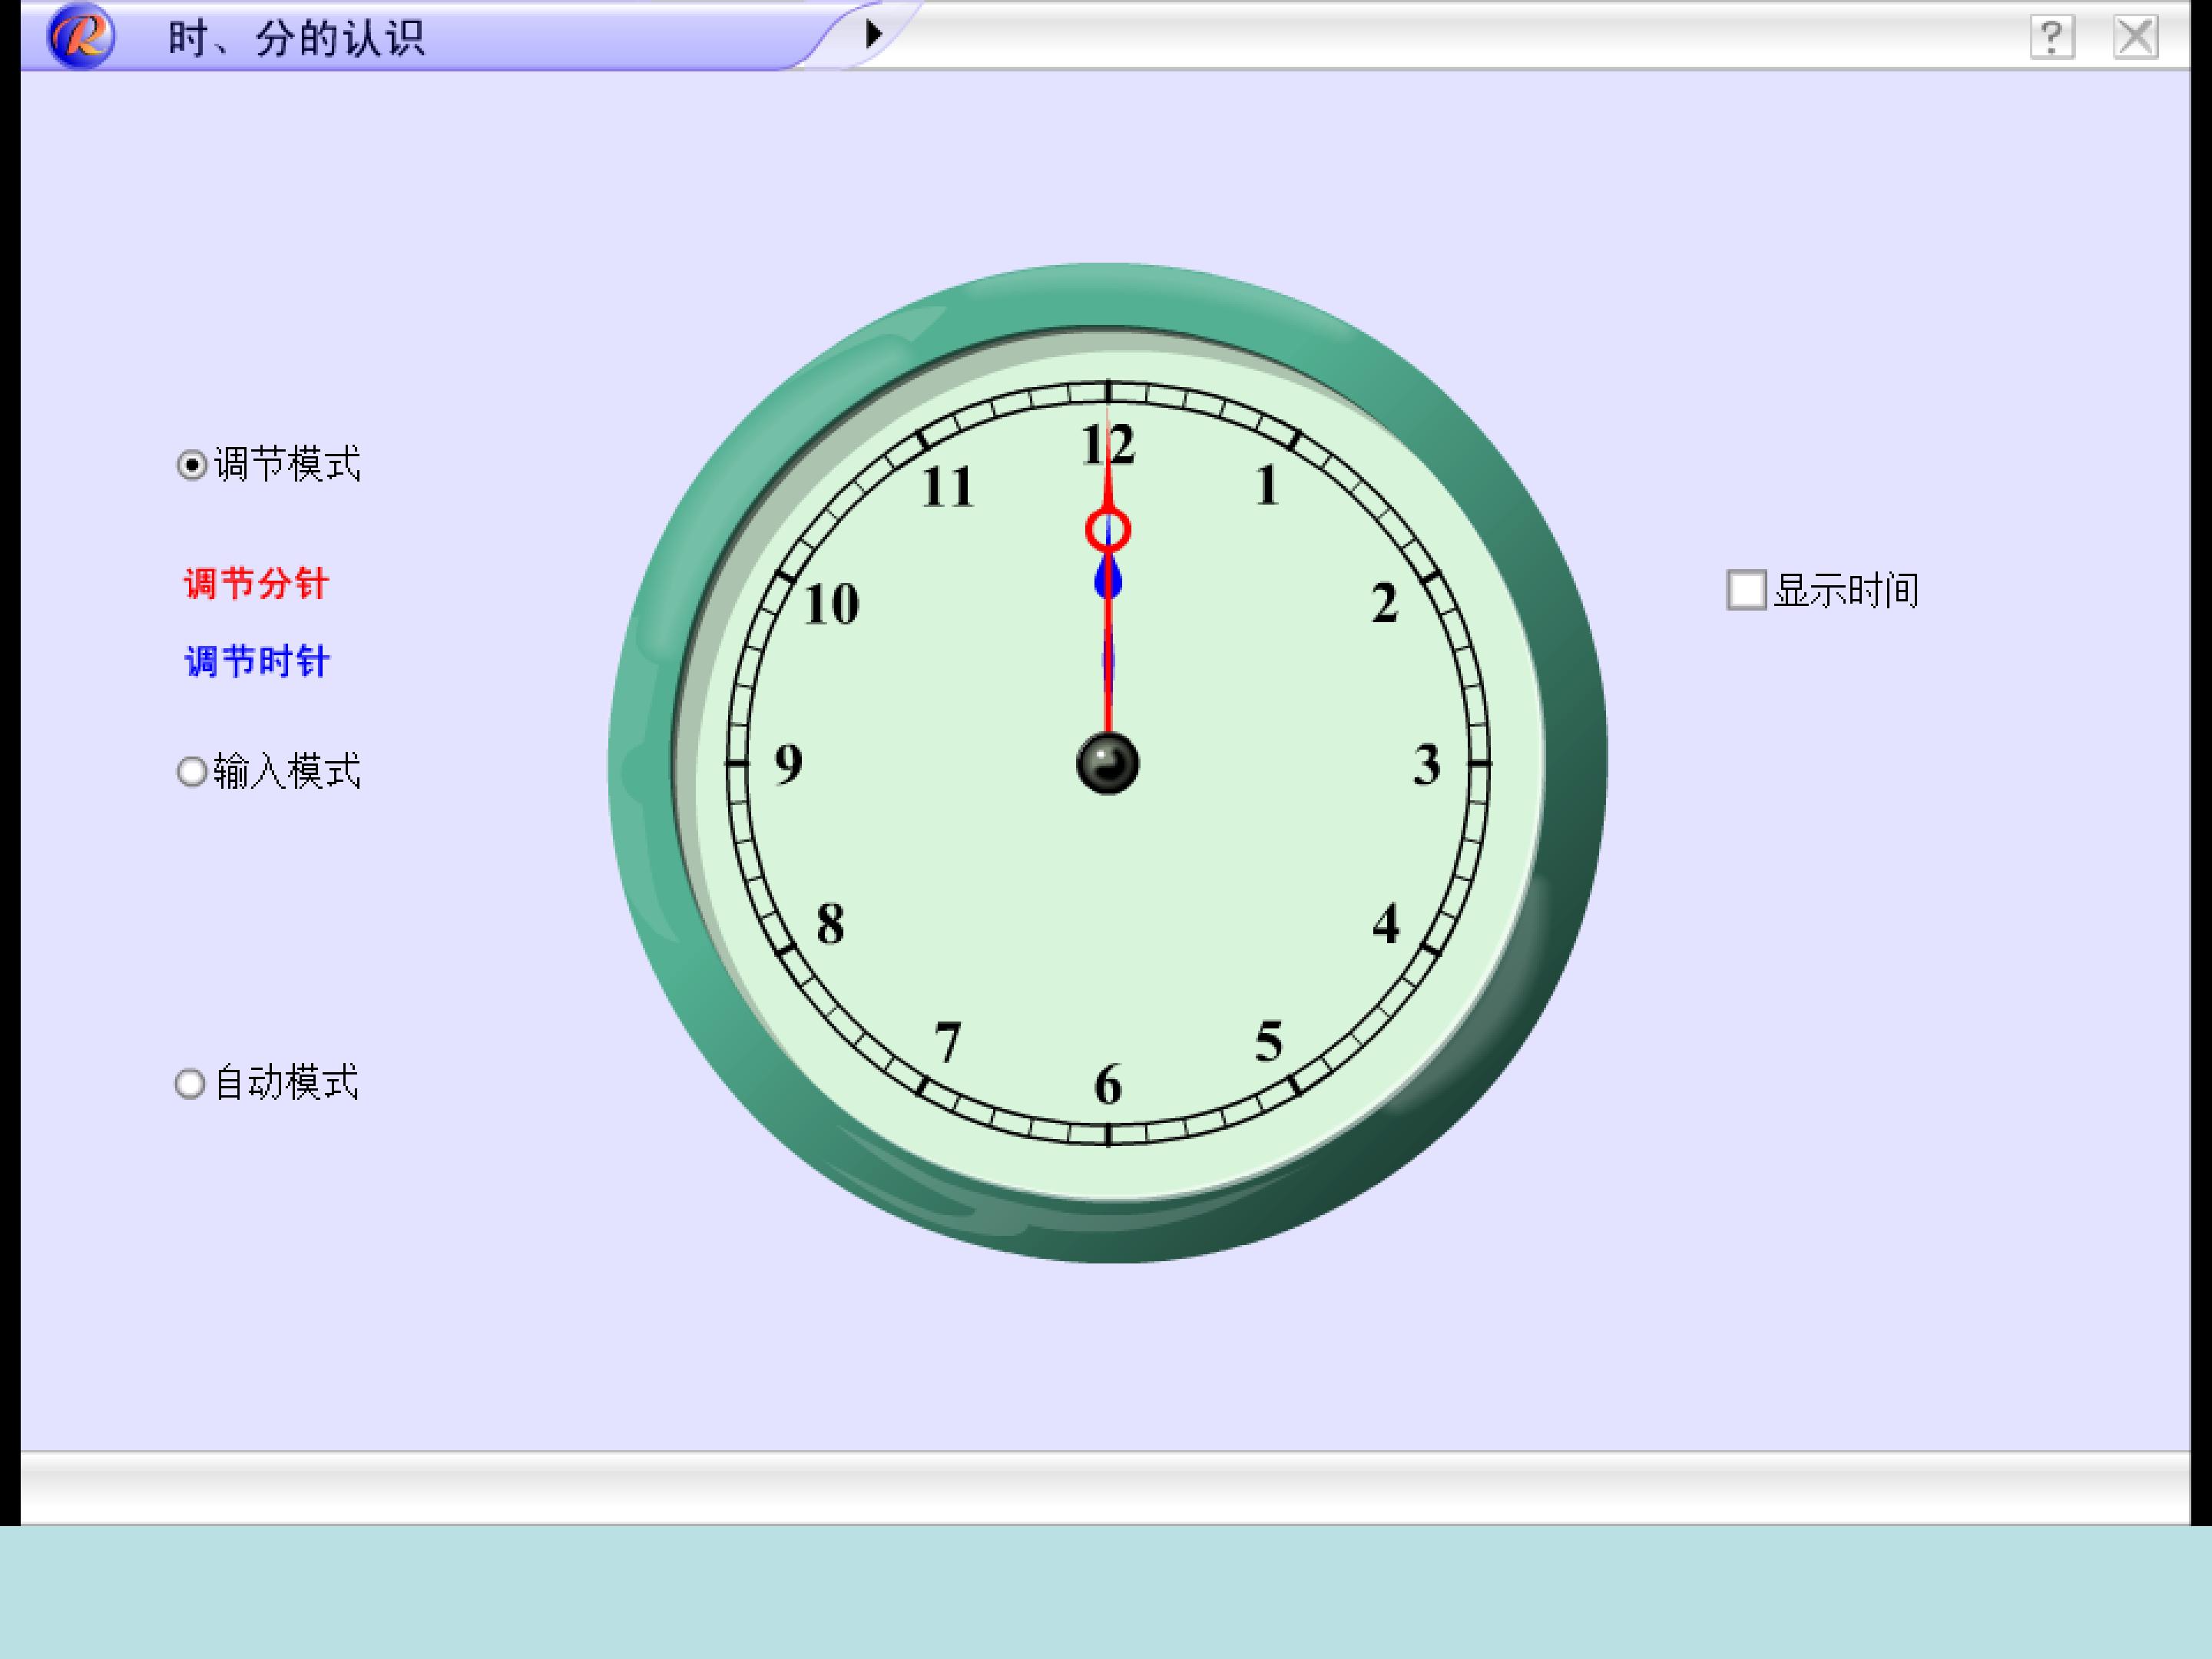Image resolution: width=2212 pixels, height=1659 pixels.
Task: Select the 自动模式 radio button
Action: (190, 1084)
